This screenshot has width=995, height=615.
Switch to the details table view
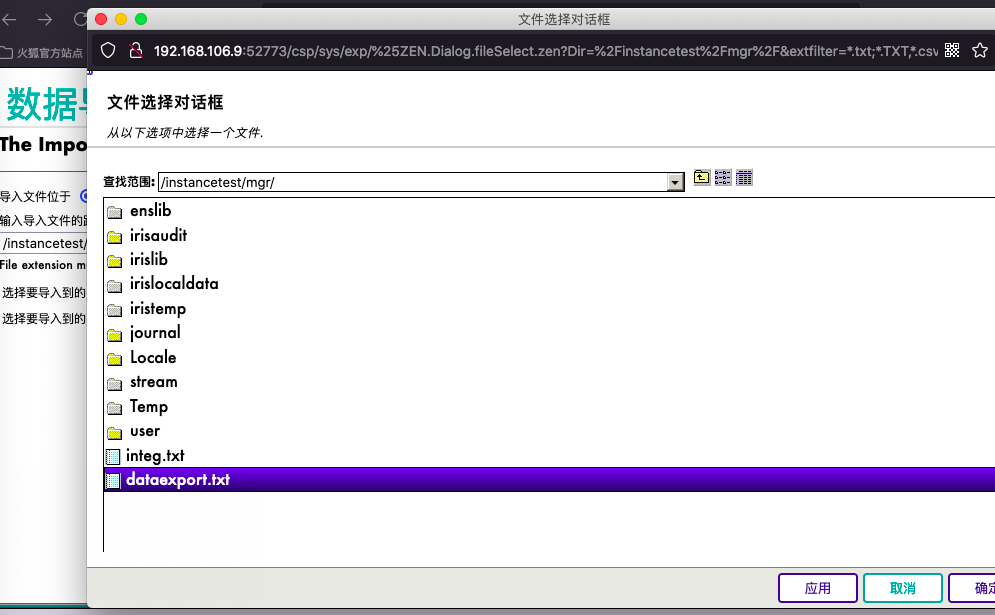(x=743, y=177)
